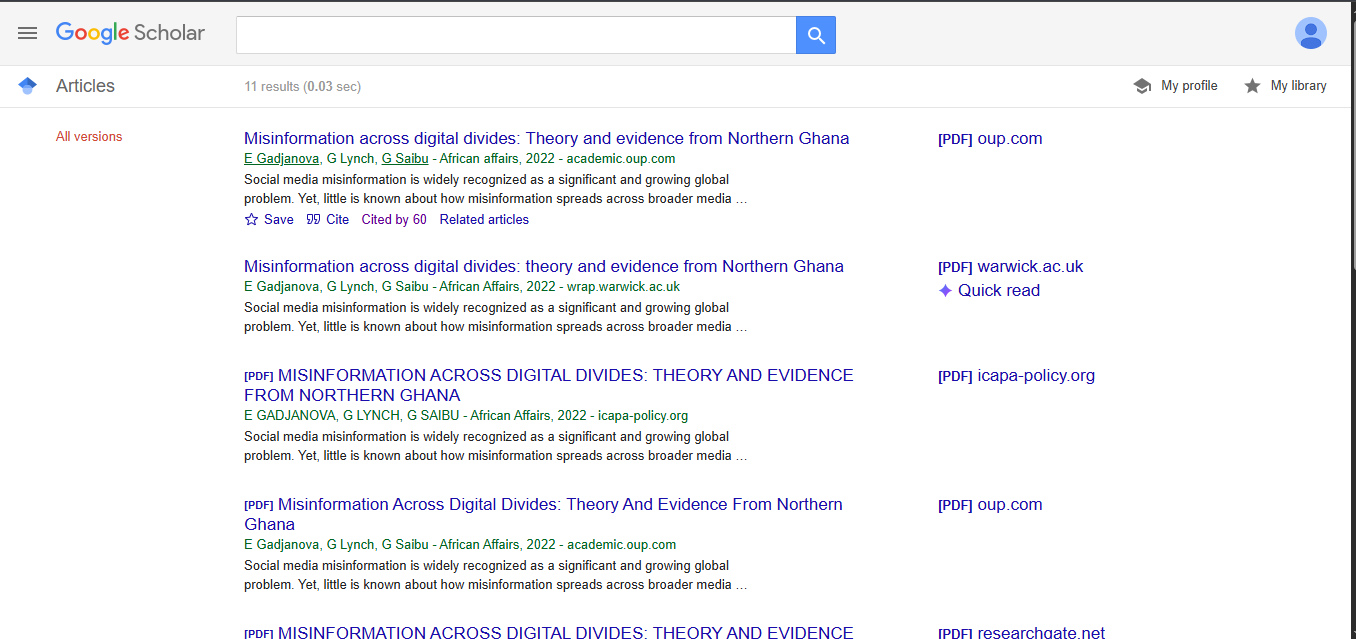Open author E Gadjanova profile link

[x=282, y=159]
